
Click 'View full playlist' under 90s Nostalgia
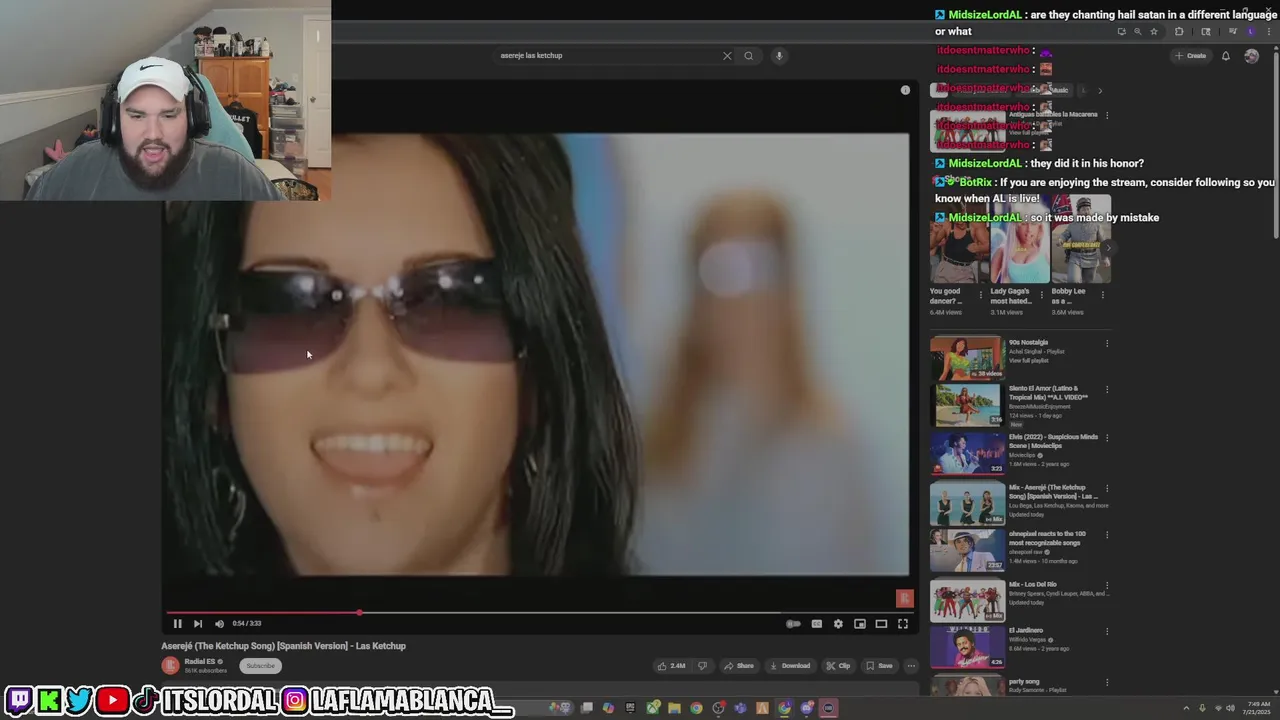pyautogui.click(x=1029, y=360)
